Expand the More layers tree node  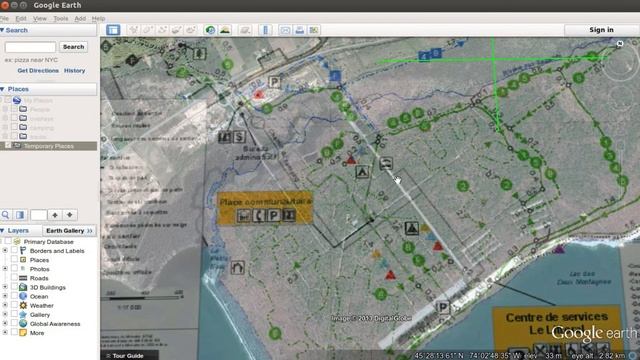click(5, 333)
